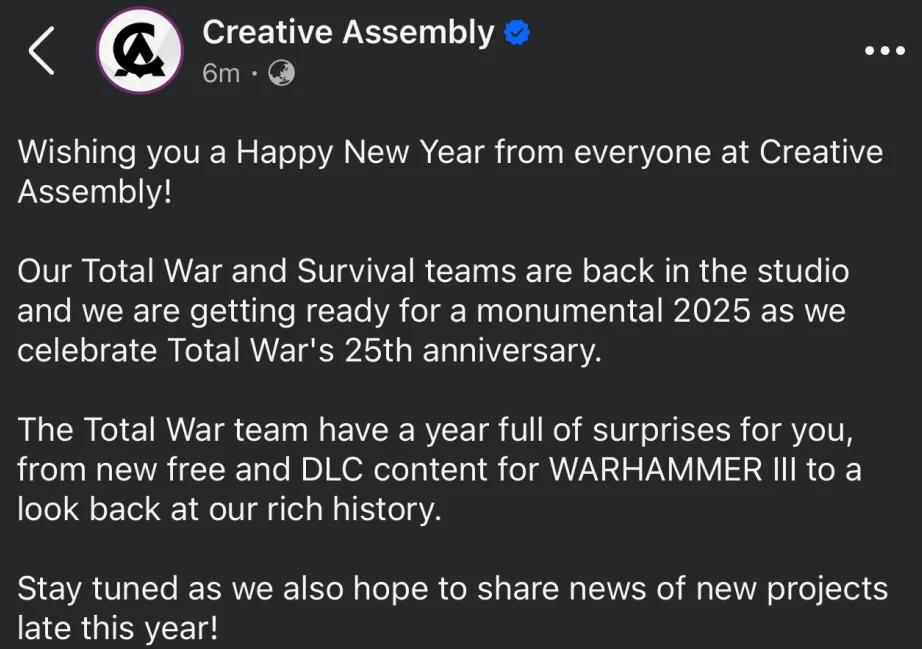Viewport: 922px width, 649px height.
Task: Tap the word monumental in the post
Action: tap(569, 310)
